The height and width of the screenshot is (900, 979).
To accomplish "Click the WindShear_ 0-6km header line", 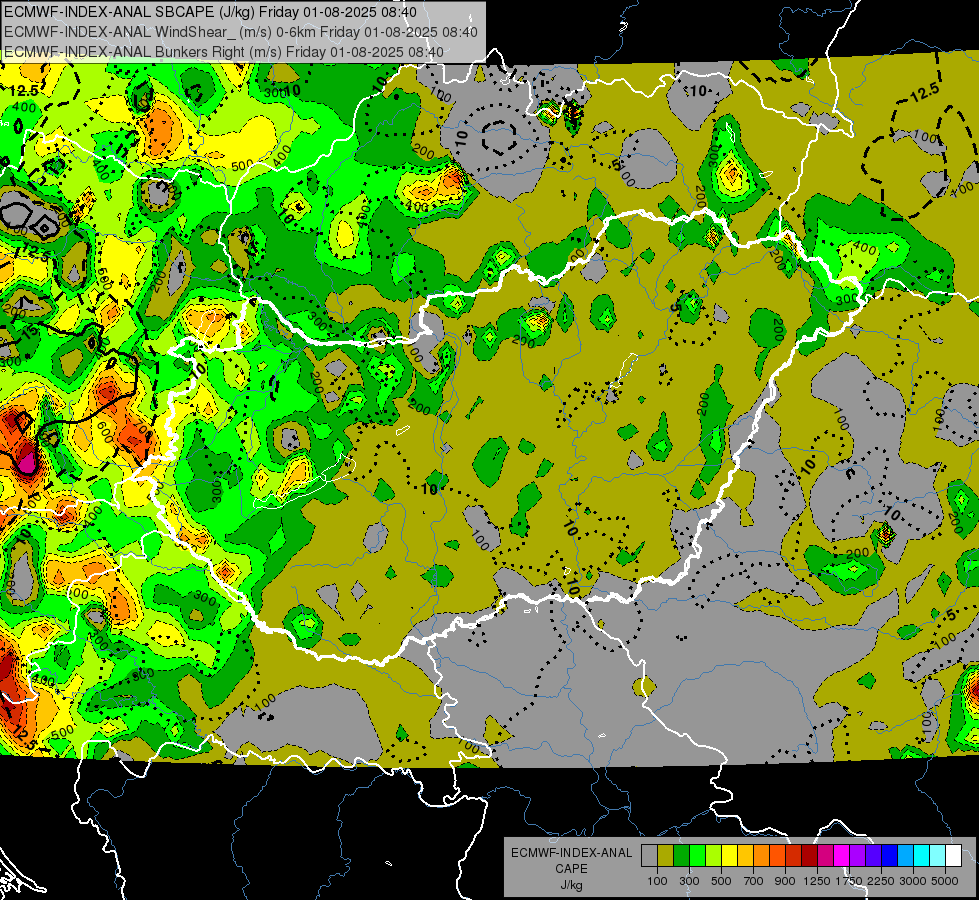I will click(x=241, y=32).
